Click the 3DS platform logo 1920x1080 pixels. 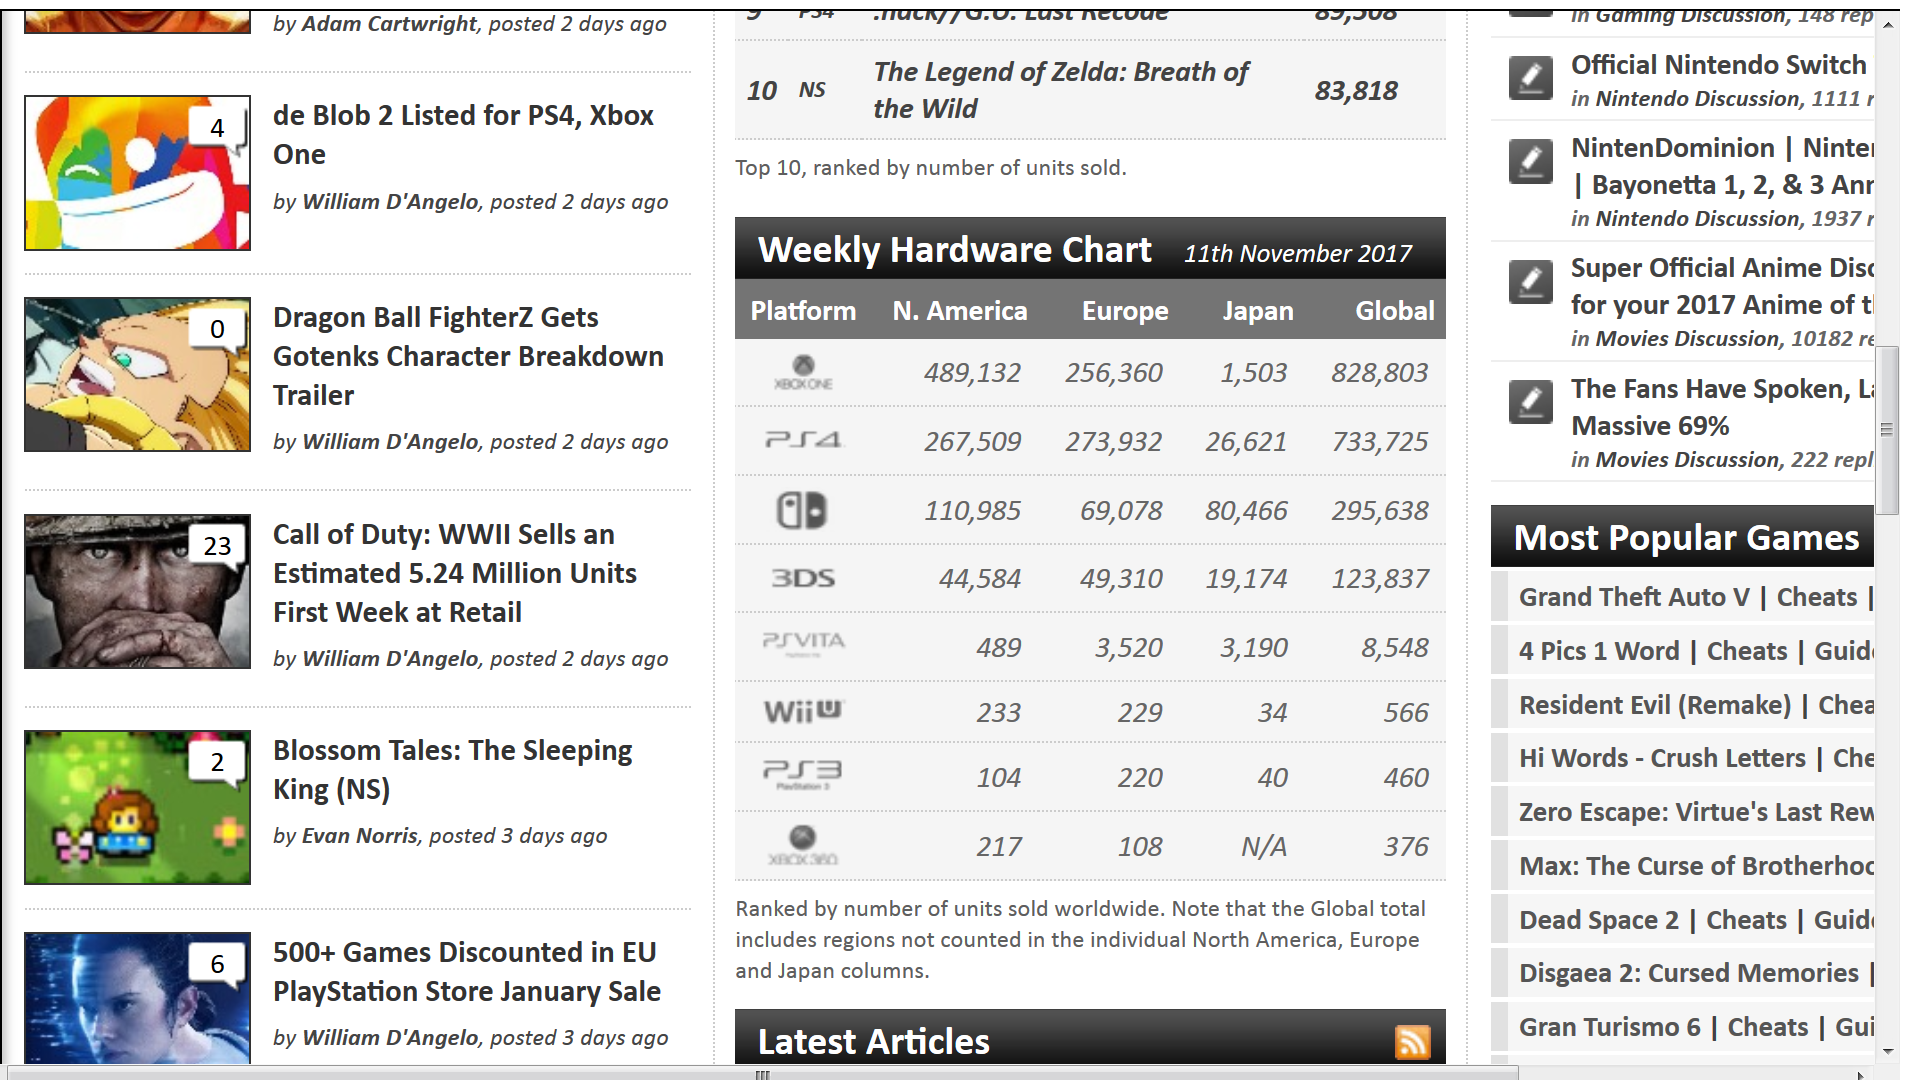802,578
